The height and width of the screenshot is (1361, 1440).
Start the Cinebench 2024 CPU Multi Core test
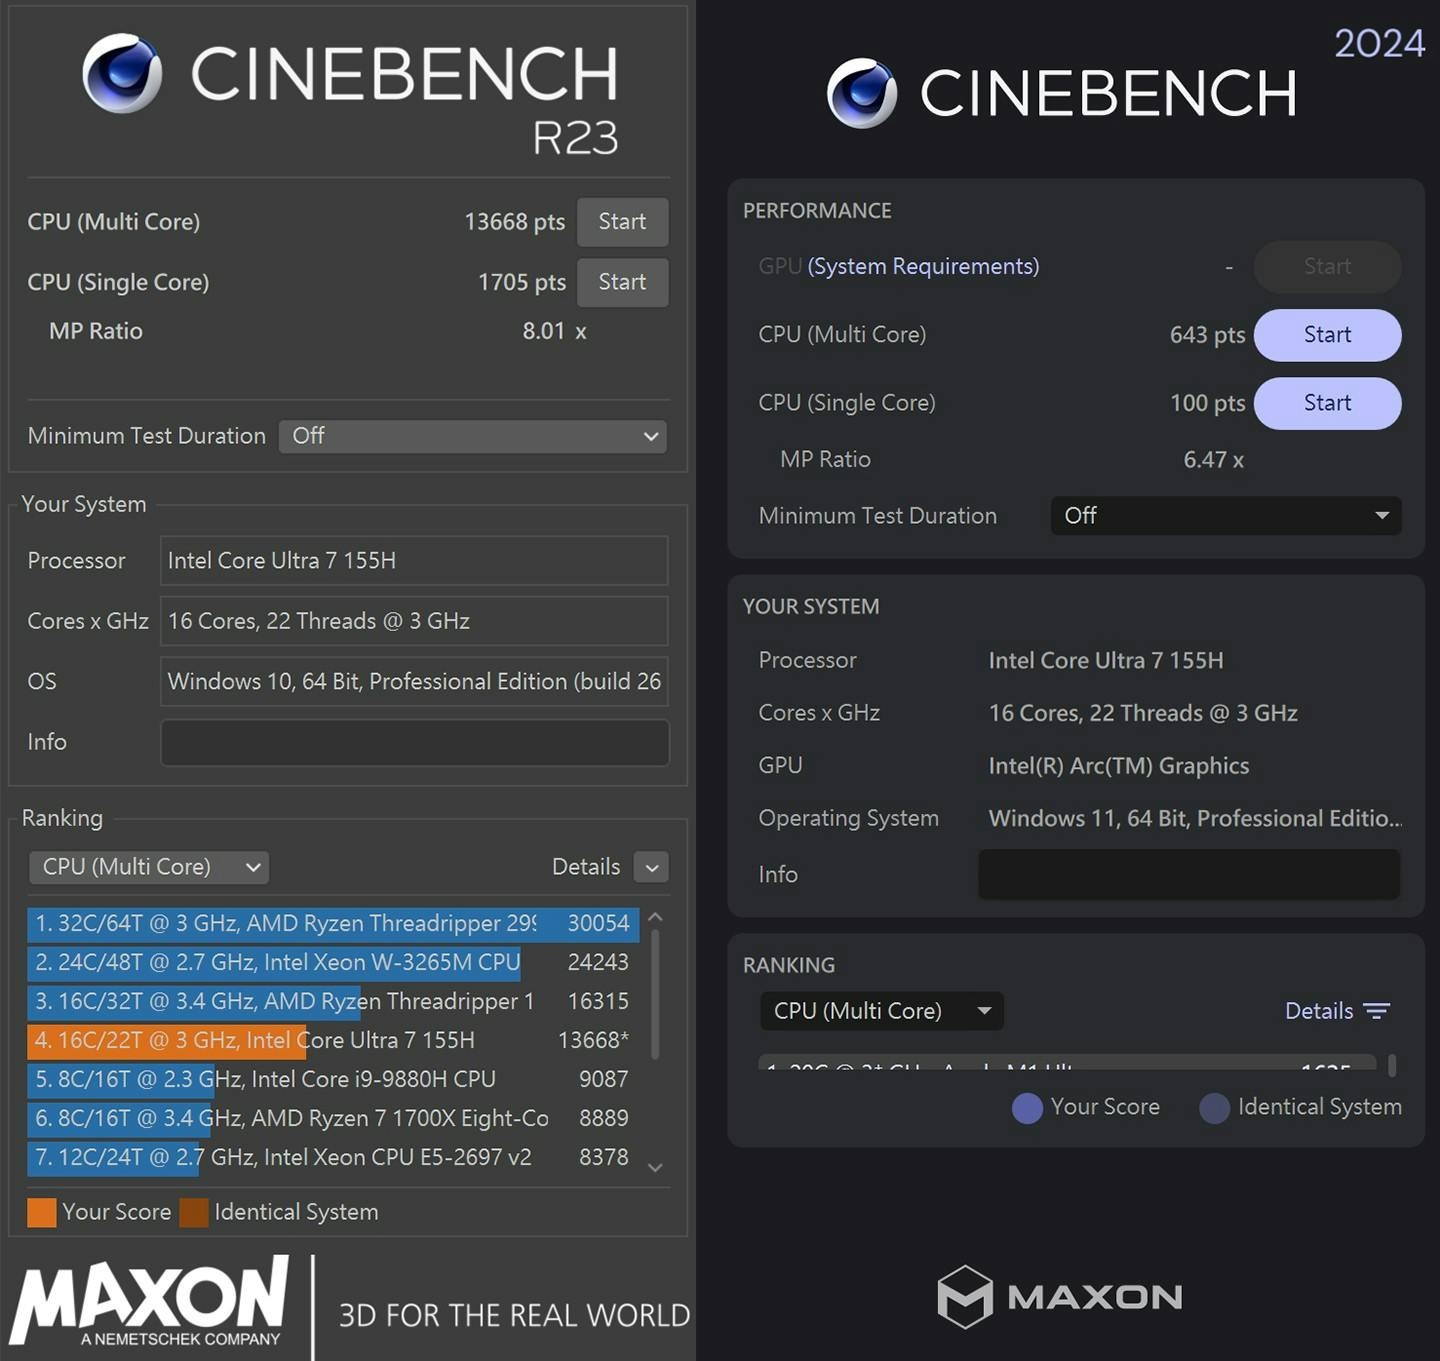(x=1327, y=335)
